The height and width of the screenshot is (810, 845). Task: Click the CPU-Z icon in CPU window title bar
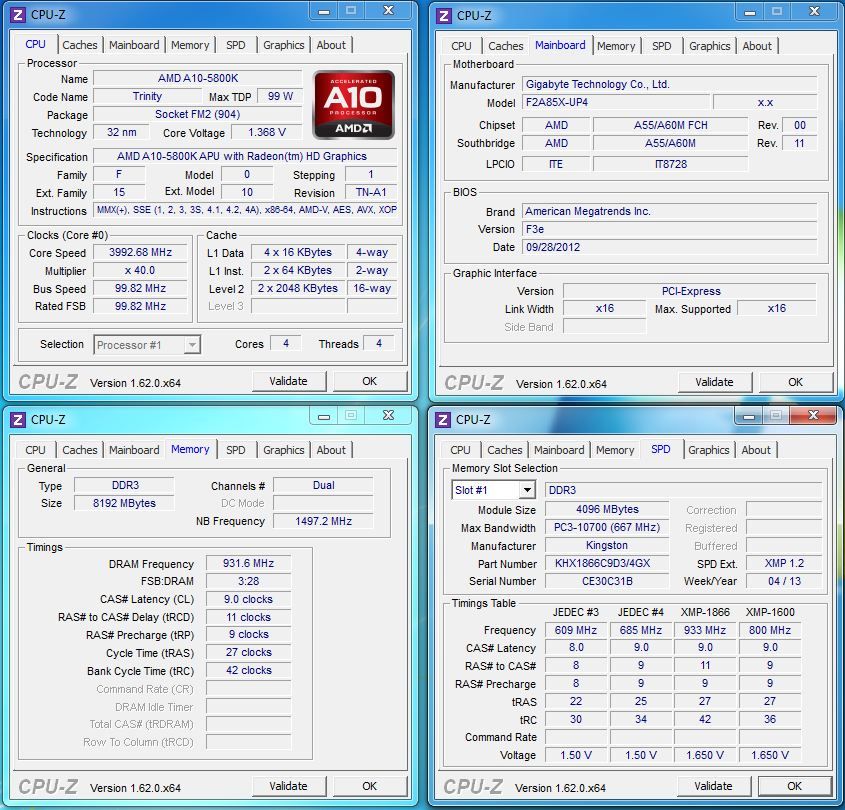(x=18, y=15)
